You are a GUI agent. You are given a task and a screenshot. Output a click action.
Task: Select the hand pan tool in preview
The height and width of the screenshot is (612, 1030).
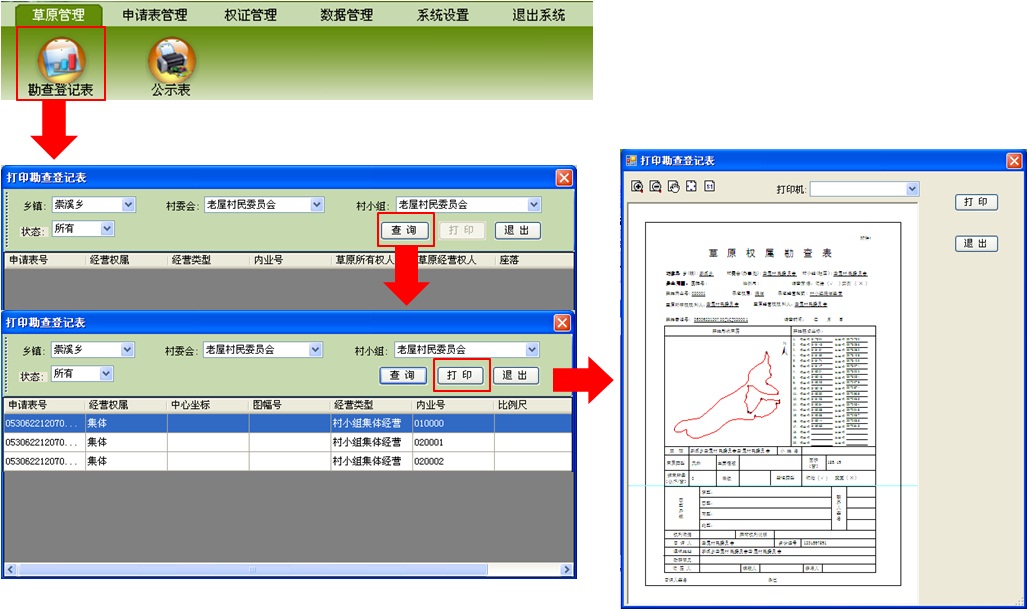(x=673, y=187)
